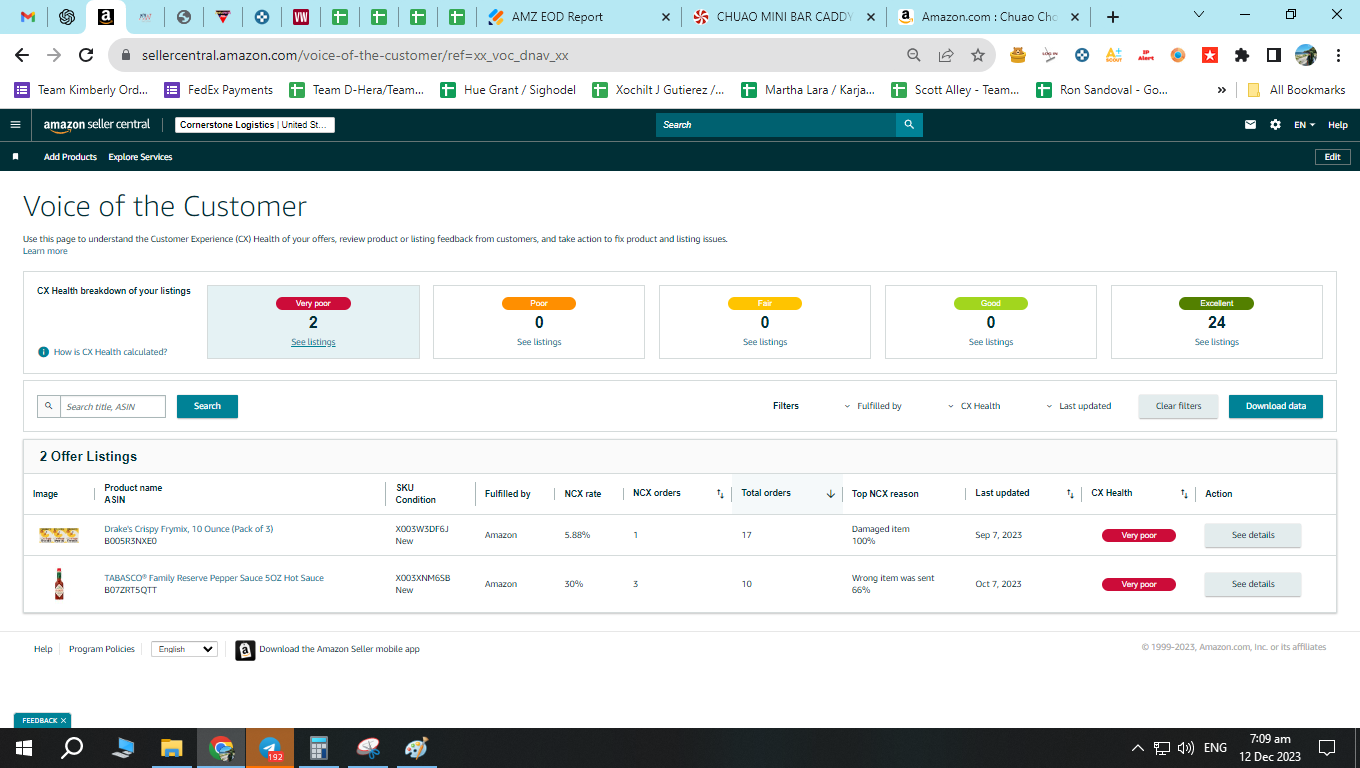Go back with the browser back arrow
The height and width of the screenshot is (768, 1360).
22,55
